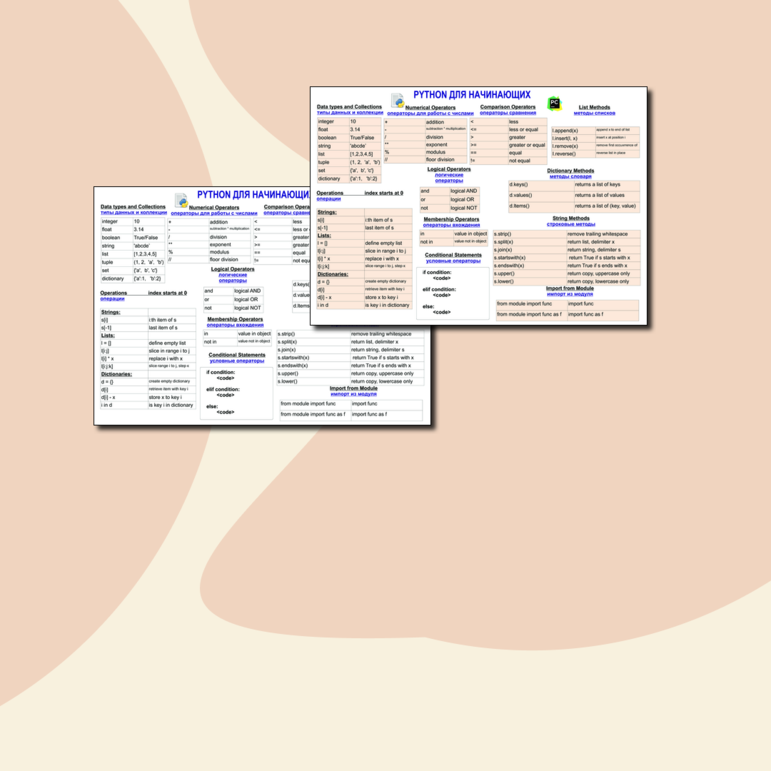
Task: Click the 'Membership Operators' heading on the back sheet
Action: tap(235, 319)
